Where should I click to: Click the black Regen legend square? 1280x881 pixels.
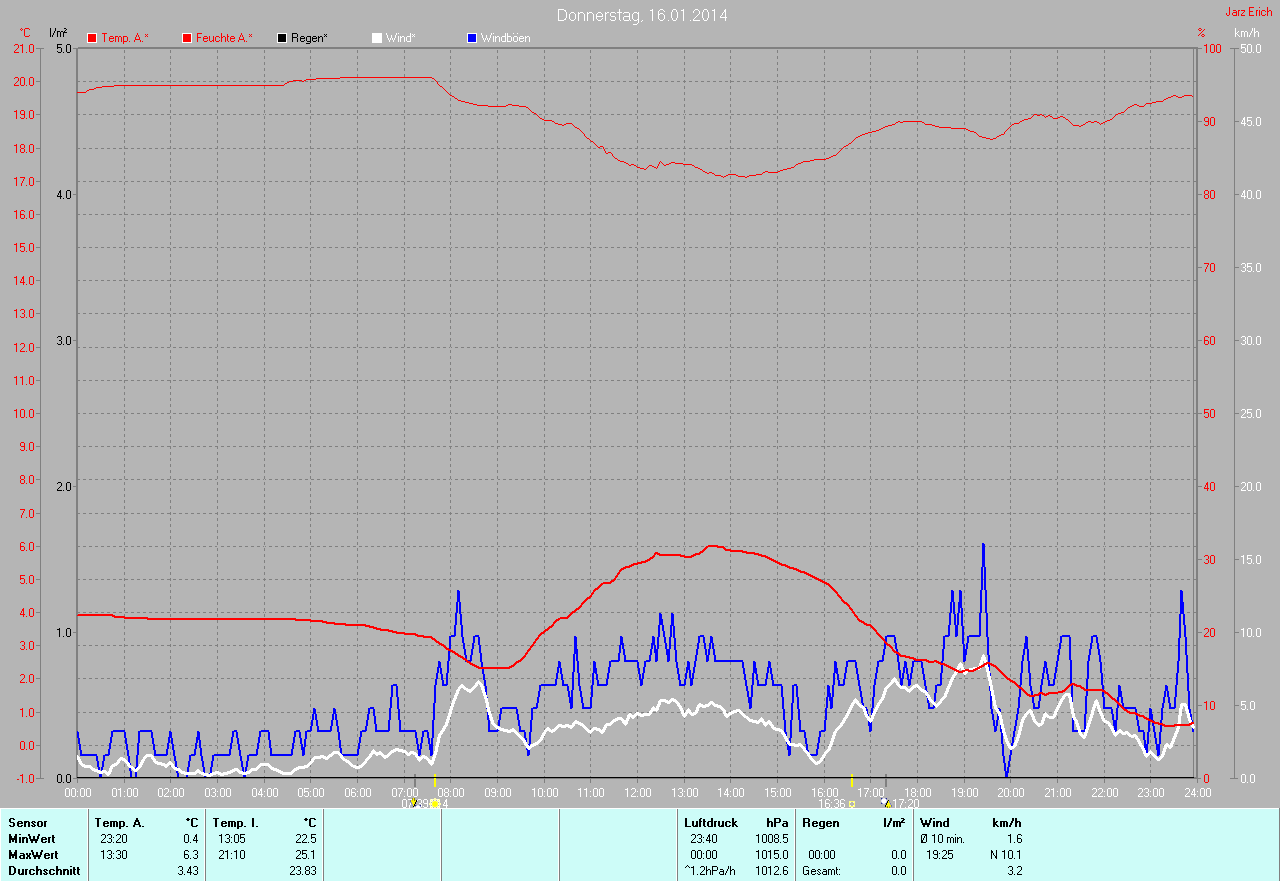point(282,38)
